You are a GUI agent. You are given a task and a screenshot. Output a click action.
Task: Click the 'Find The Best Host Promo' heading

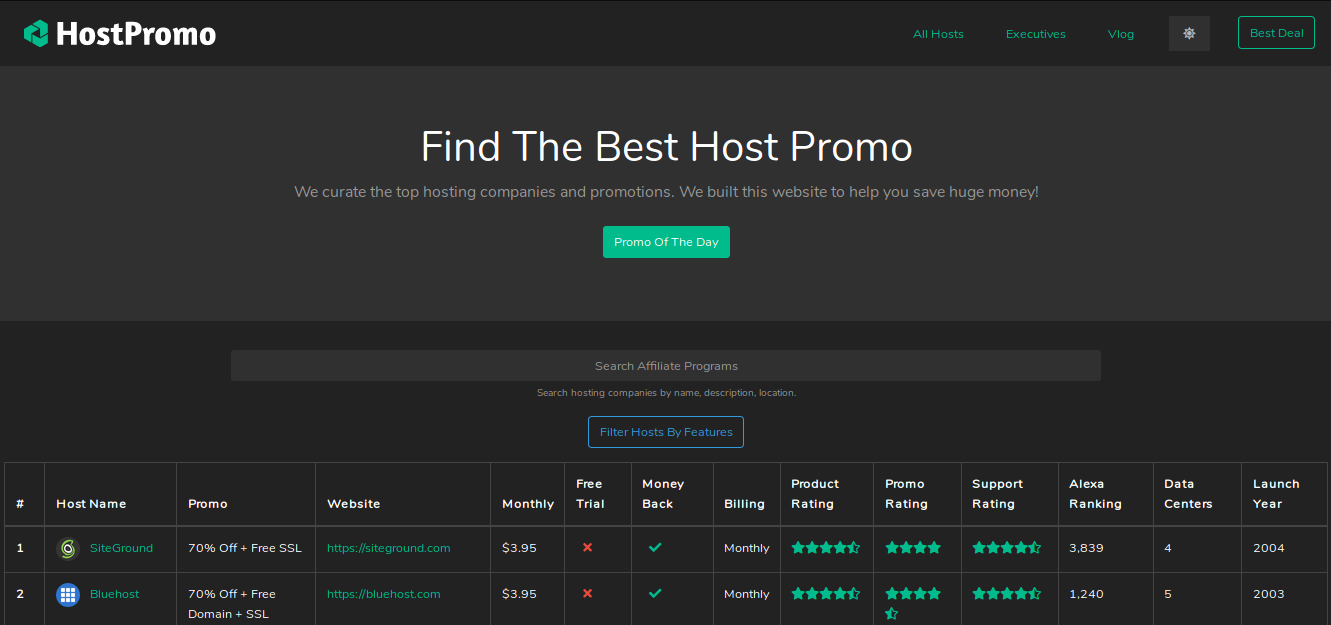(666, 147)
